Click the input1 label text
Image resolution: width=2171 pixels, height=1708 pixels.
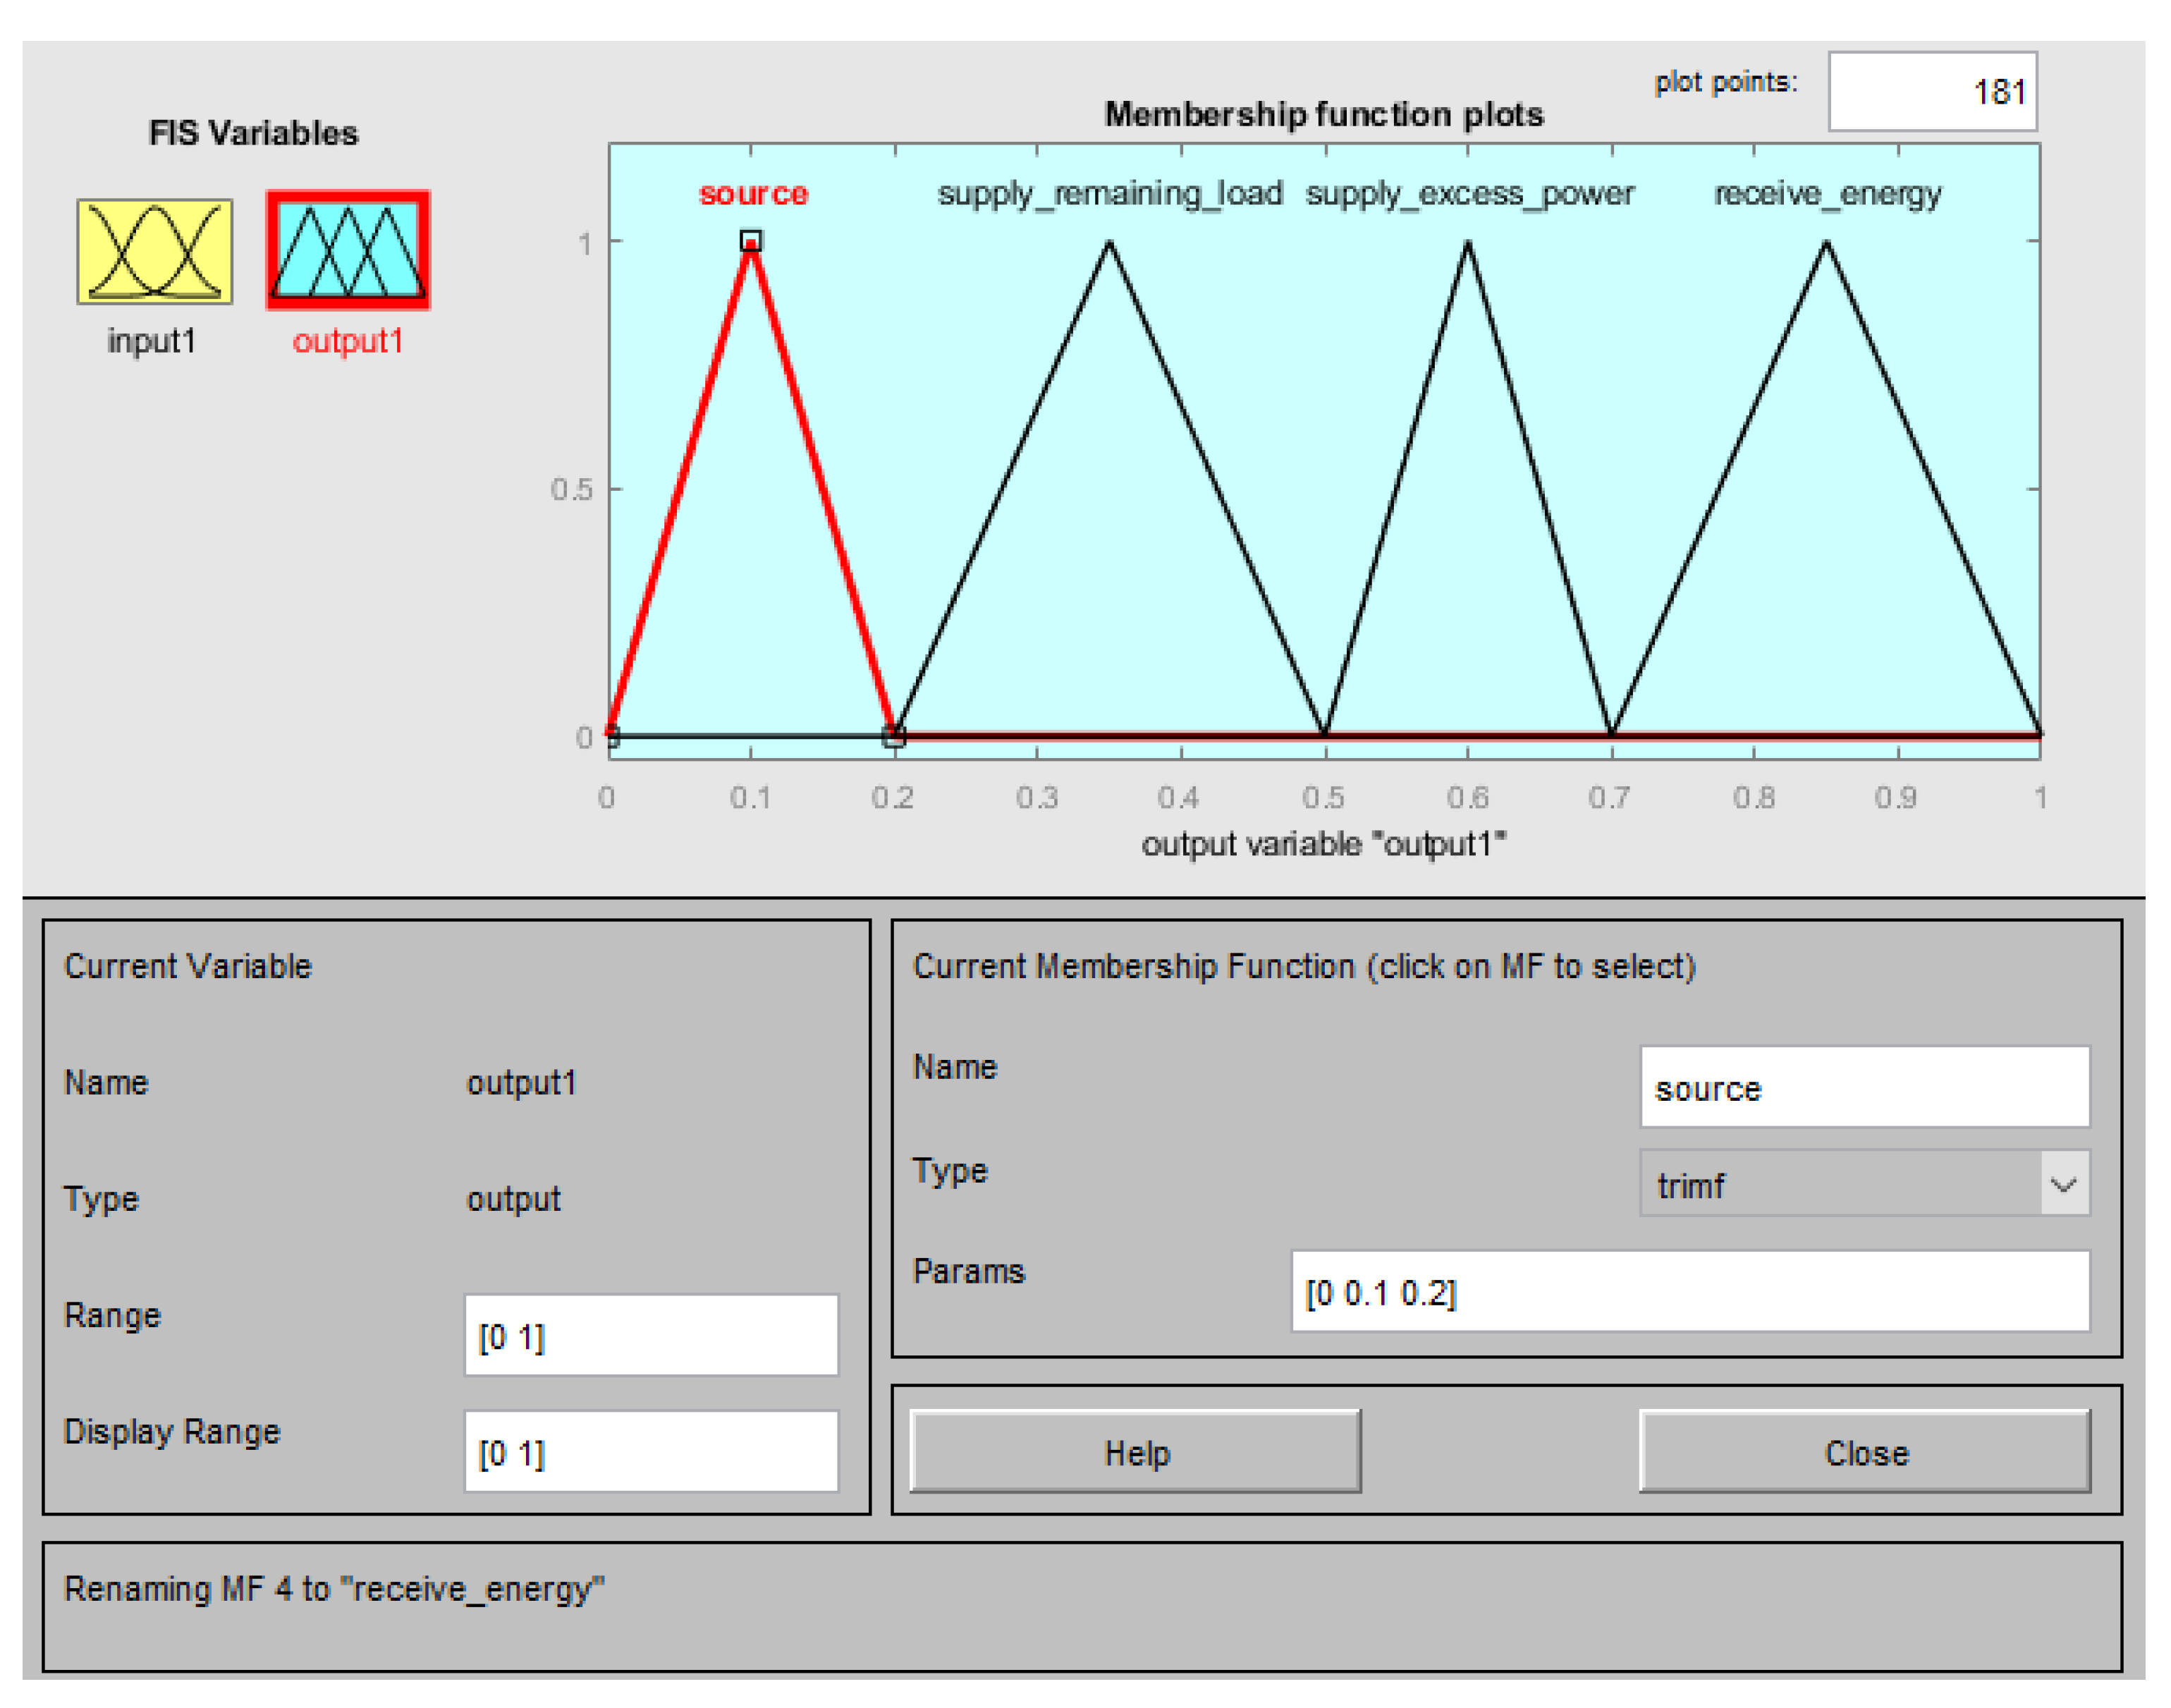tap(152, 341)
